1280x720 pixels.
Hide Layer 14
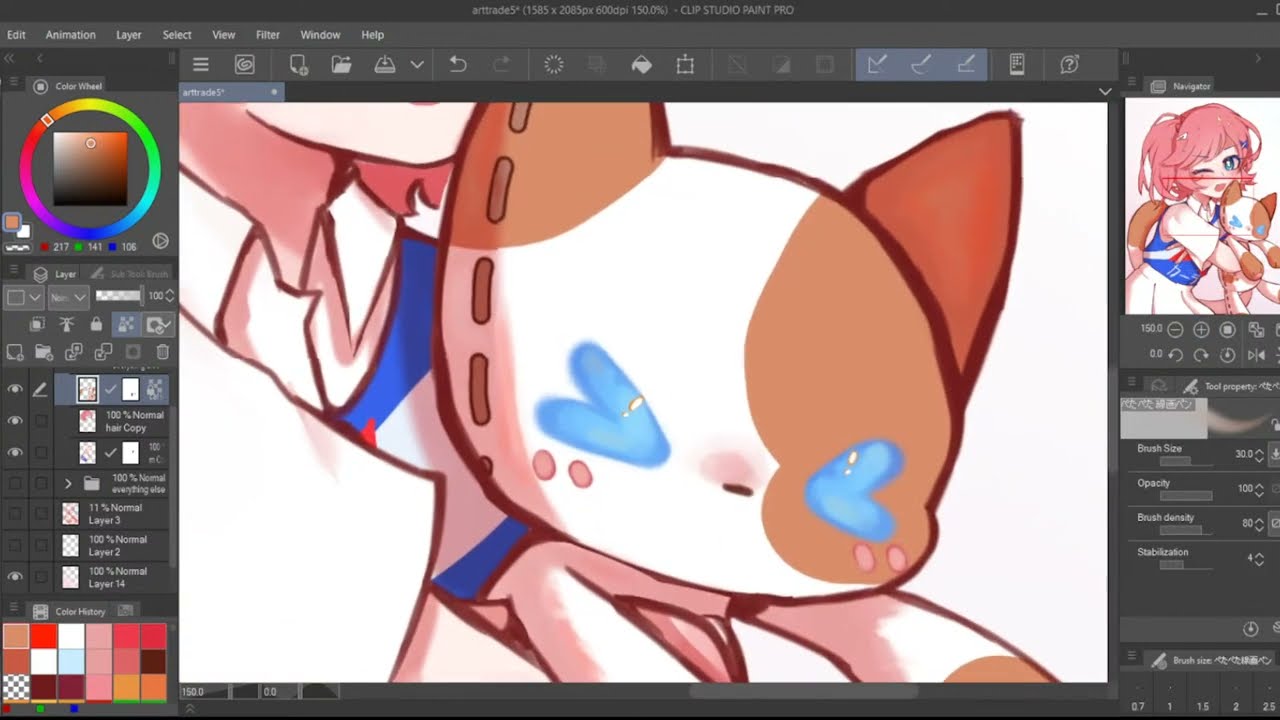point(15,577)
